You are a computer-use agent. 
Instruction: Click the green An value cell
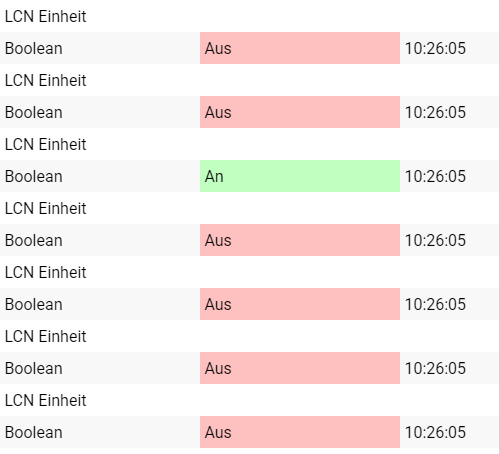tap(300, 176)
